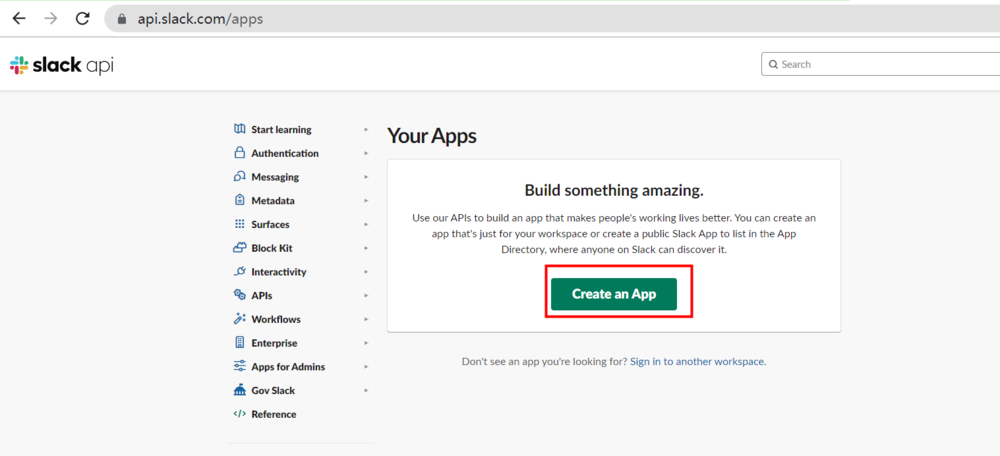Open the Block Kit menu item

point(272,248)
